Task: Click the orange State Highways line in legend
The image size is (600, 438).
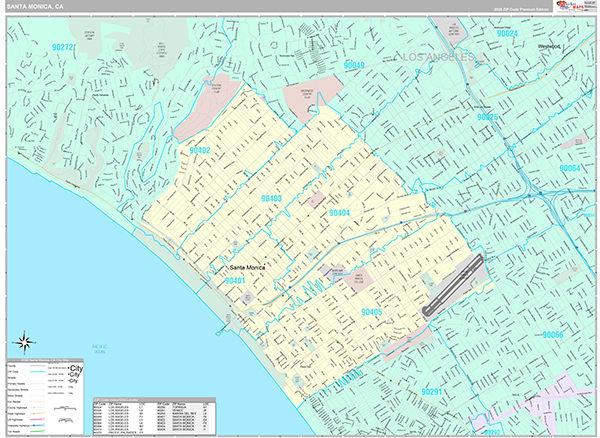Action: coord(38,414)
